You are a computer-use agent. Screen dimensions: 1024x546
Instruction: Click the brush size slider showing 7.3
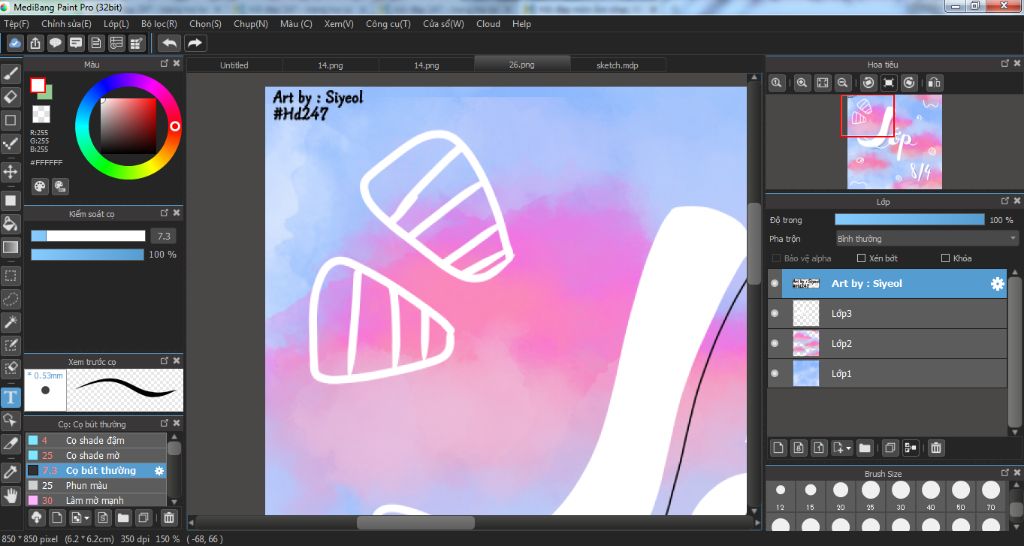[88, 236]
